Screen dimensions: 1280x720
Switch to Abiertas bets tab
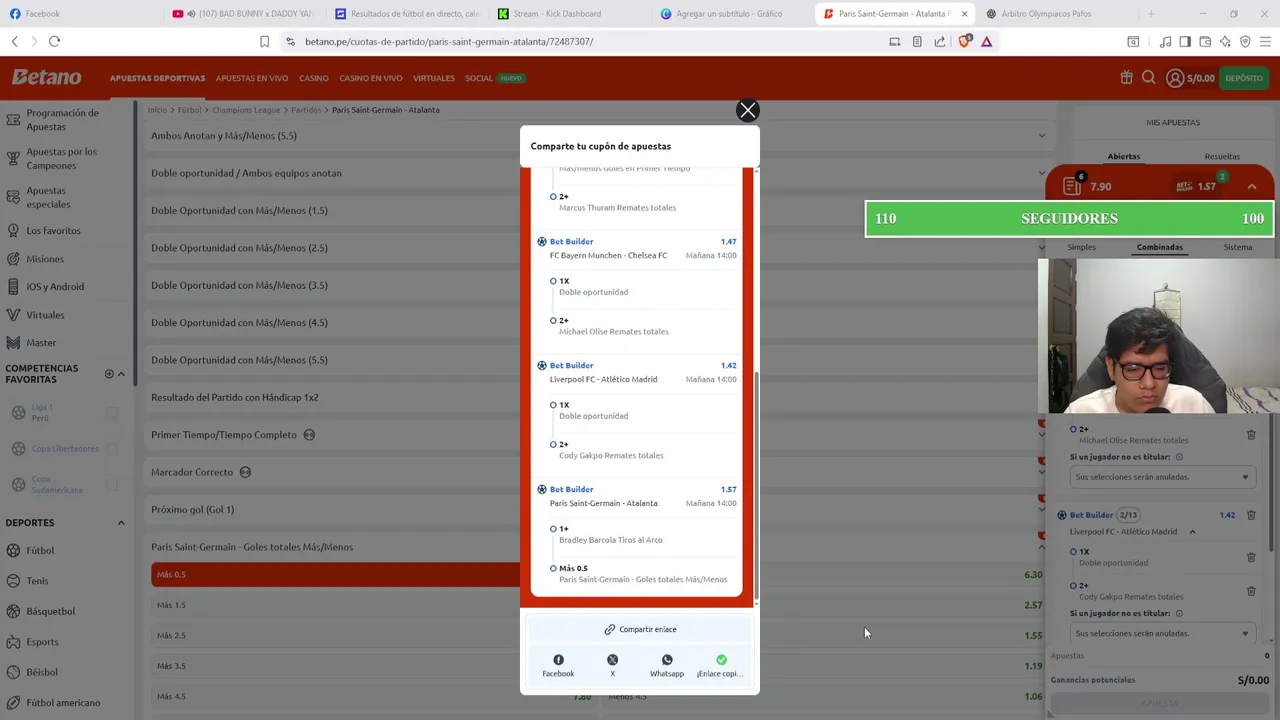1123,156
